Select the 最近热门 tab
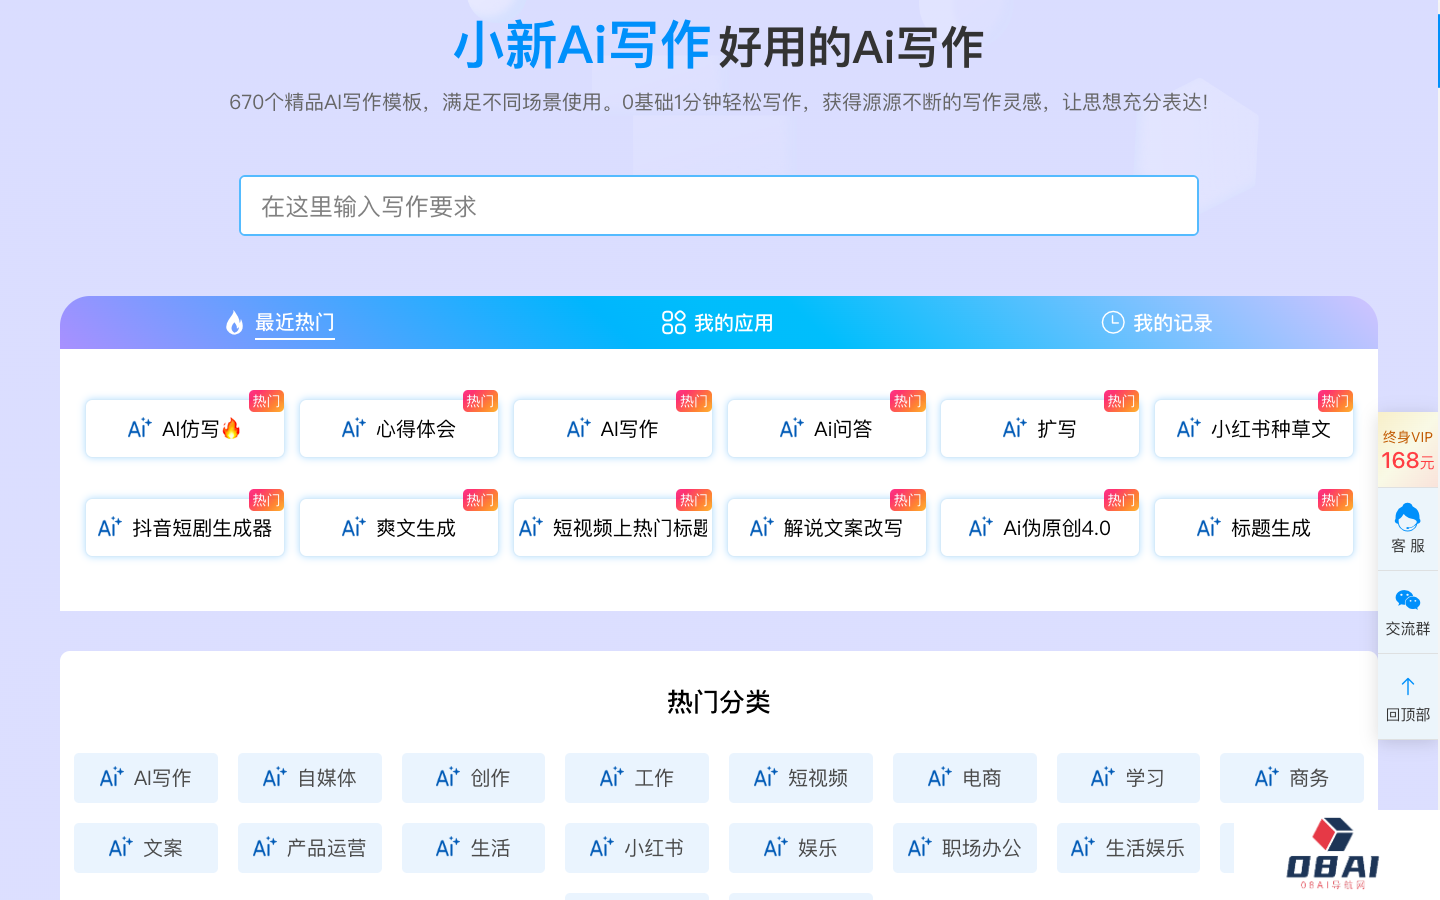 pyautogui.click(x=294, y=323)
